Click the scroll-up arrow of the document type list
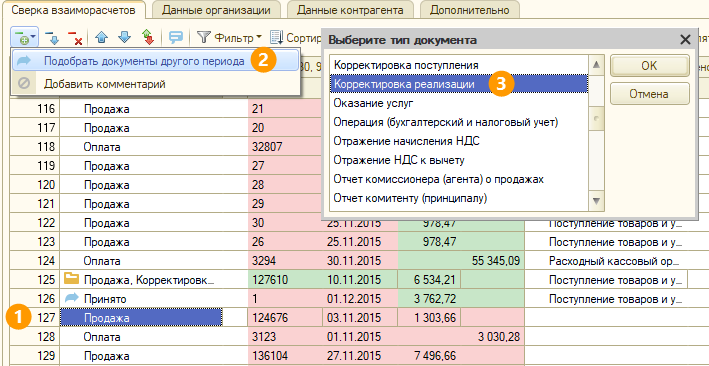Image resolution: width=709 pixels, height=366 pixels. pyautogui.click(x=597, y=65)
